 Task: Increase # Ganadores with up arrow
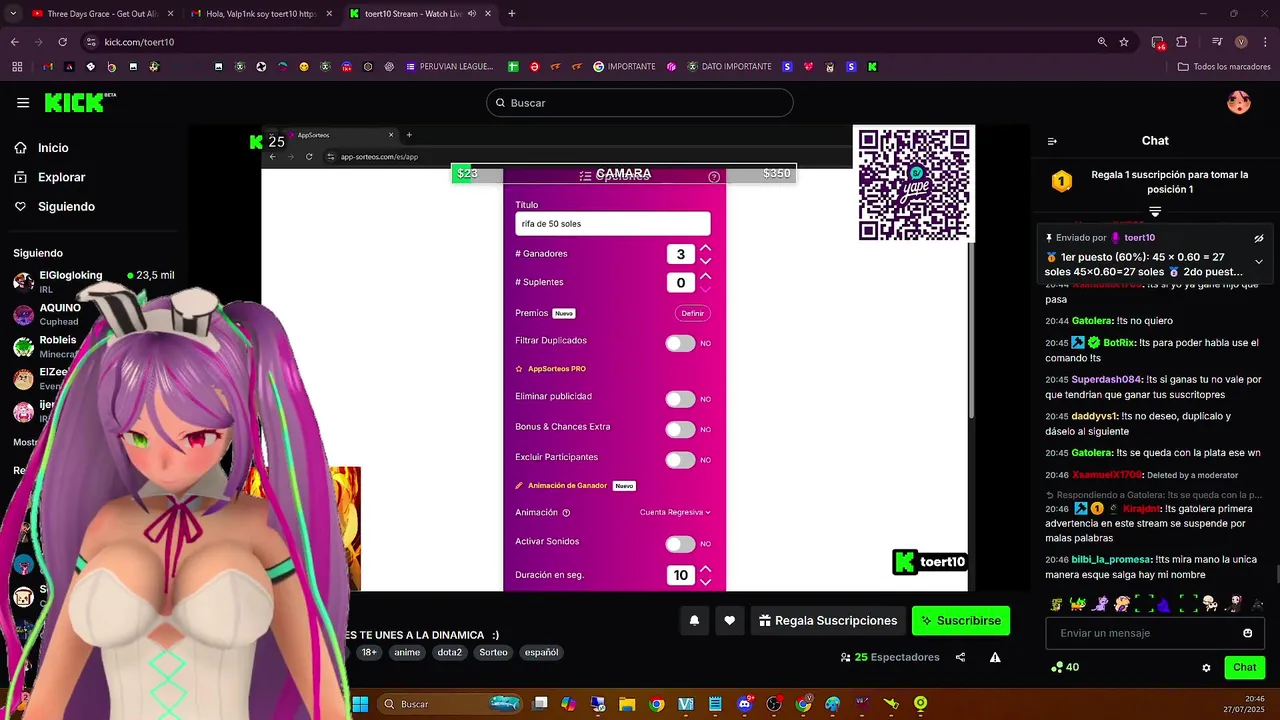[705, 247]
